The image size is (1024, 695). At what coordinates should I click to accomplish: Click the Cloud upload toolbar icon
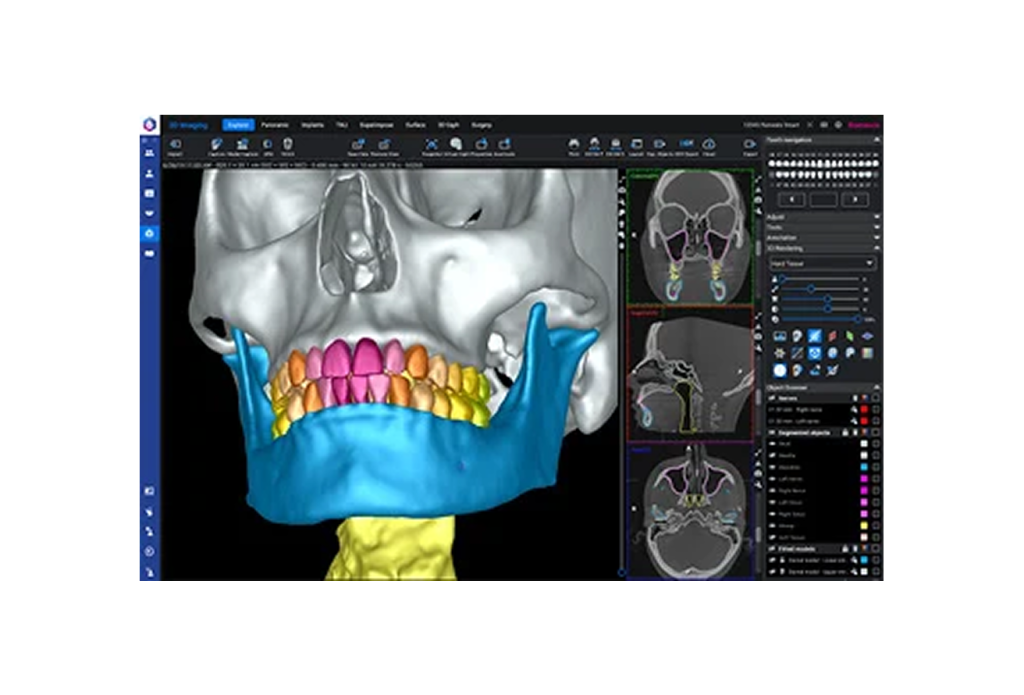[708, 146]
